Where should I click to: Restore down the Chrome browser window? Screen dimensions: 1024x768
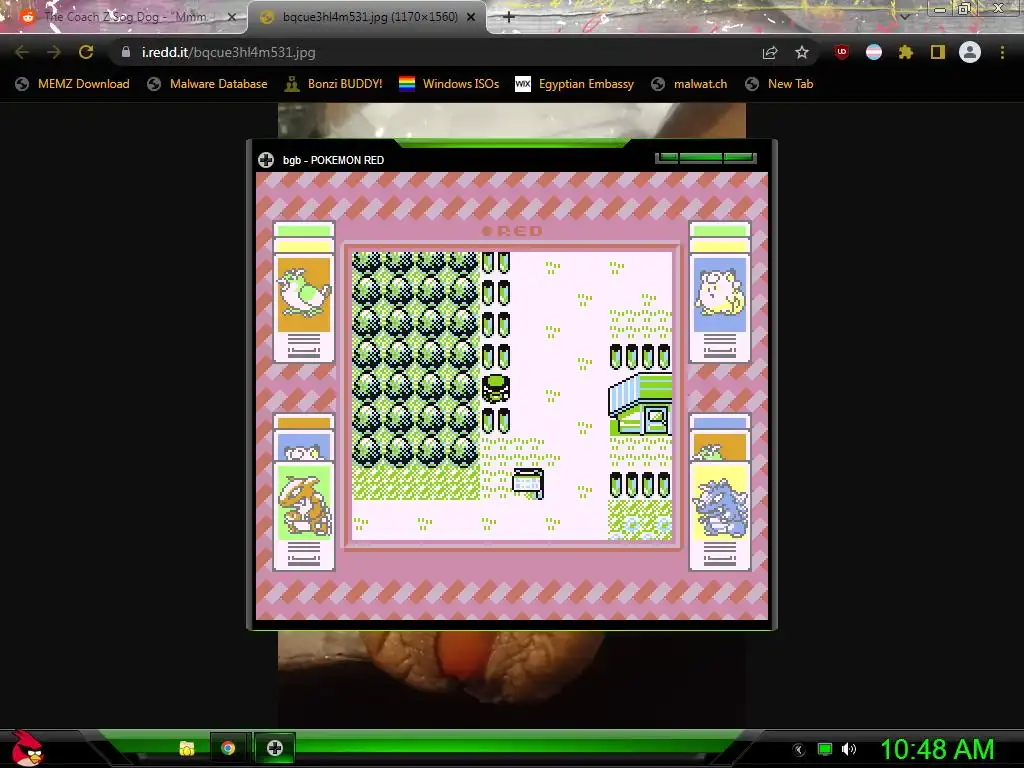click(964, 9)
